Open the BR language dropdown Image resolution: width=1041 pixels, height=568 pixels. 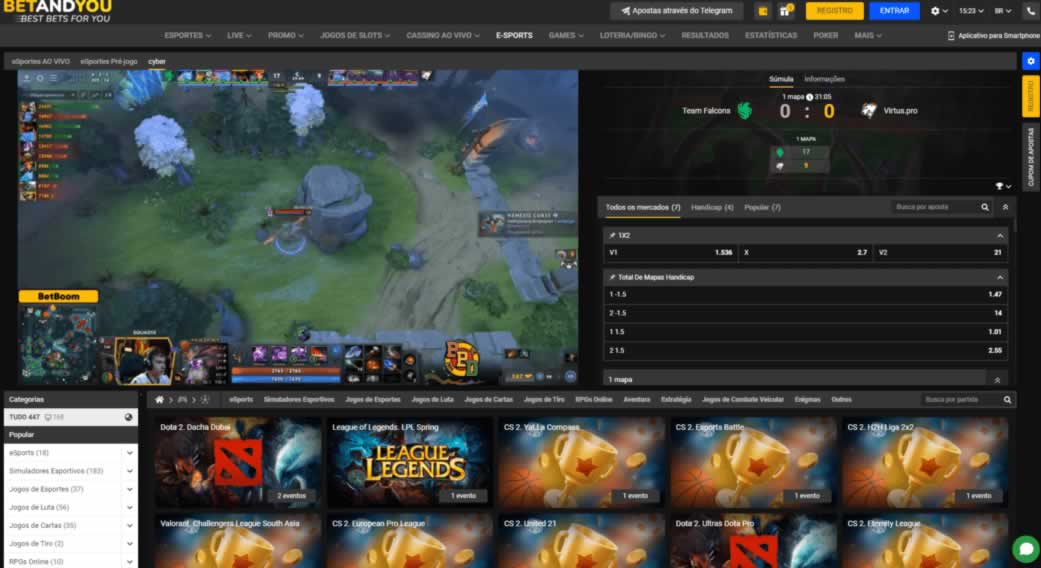click(x=1002, y=11)
